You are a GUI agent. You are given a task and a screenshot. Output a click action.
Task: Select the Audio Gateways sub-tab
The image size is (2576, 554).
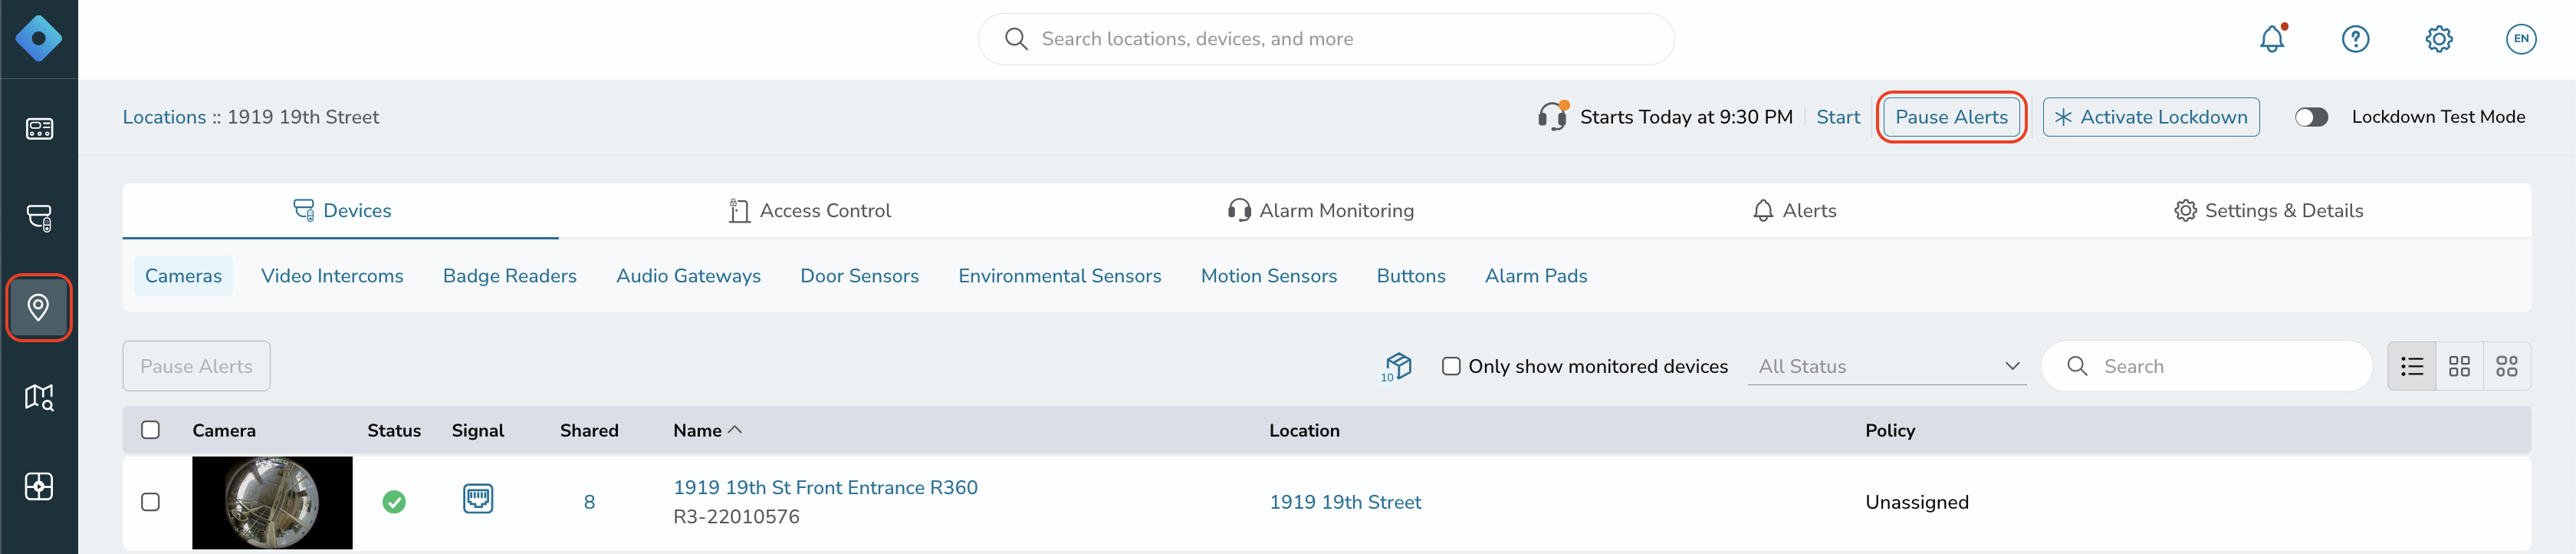pyautogui.click(x=688, y=276)
